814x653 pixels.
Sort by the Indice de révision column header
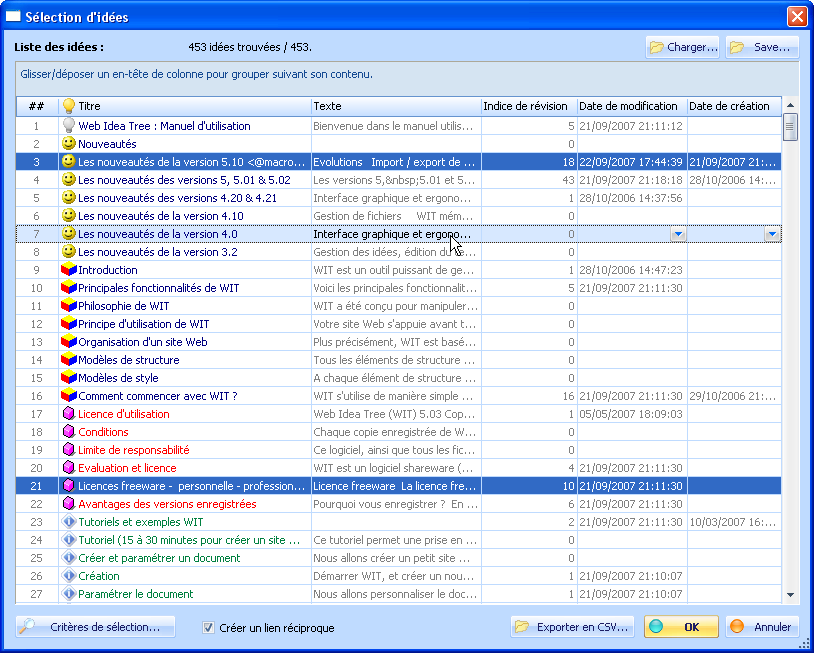pos(526,106)
